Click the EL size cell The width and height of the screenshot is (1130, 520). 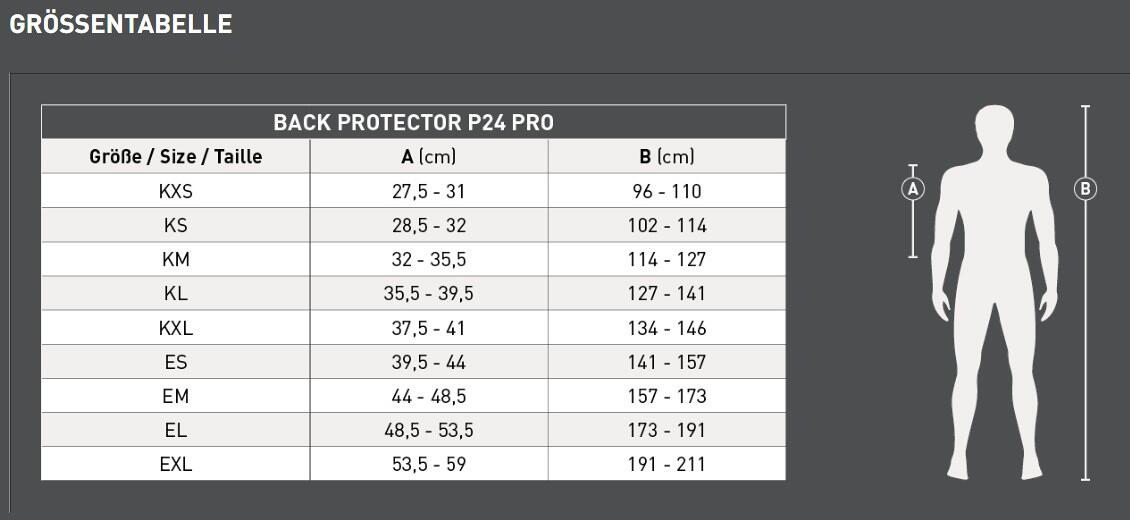176,431
